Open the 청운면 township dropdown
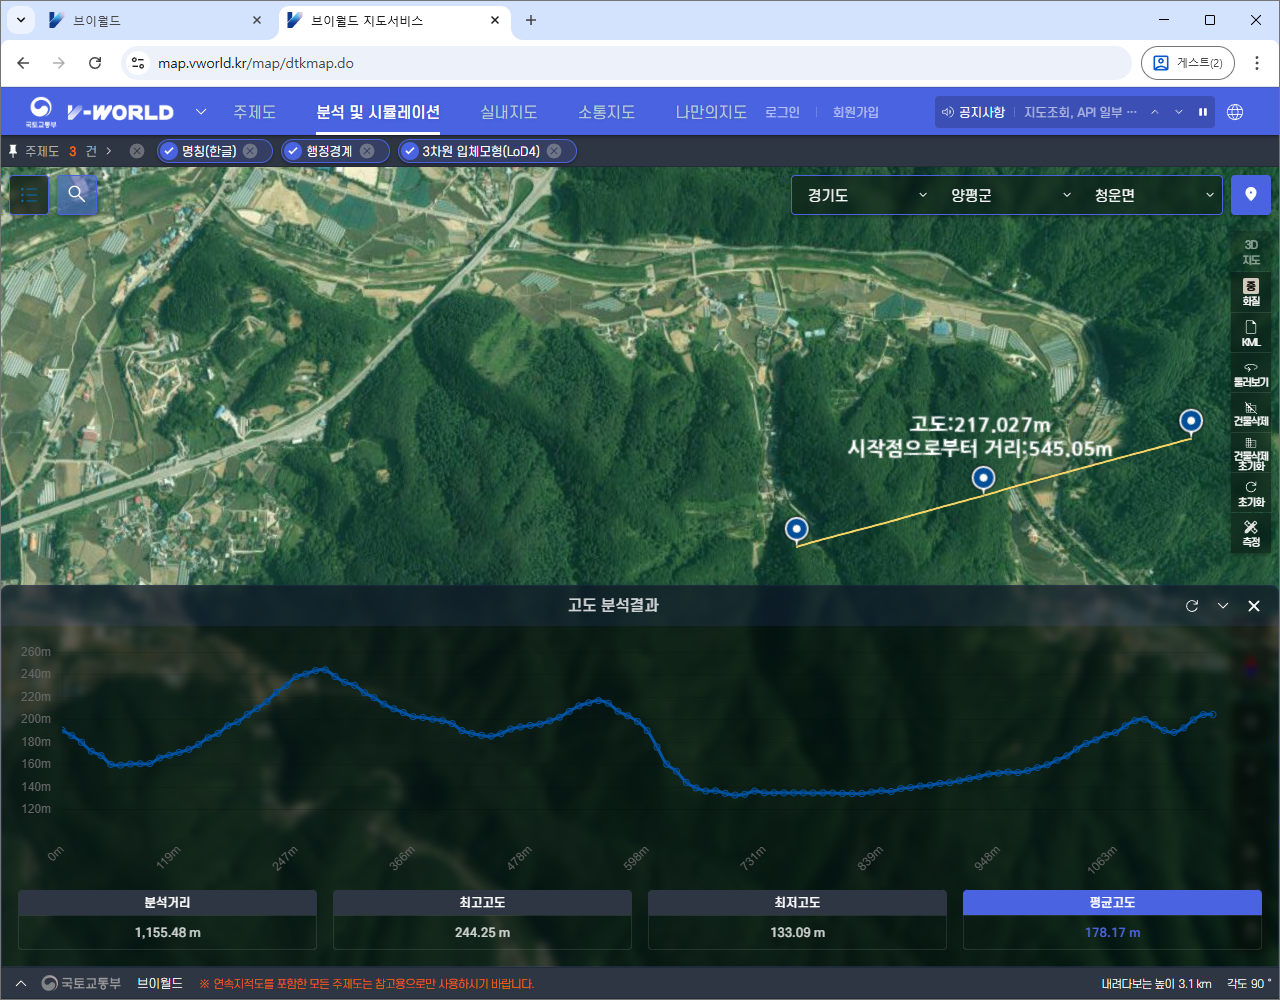Viewport: 1280px width, 1000px height. 1153,195
